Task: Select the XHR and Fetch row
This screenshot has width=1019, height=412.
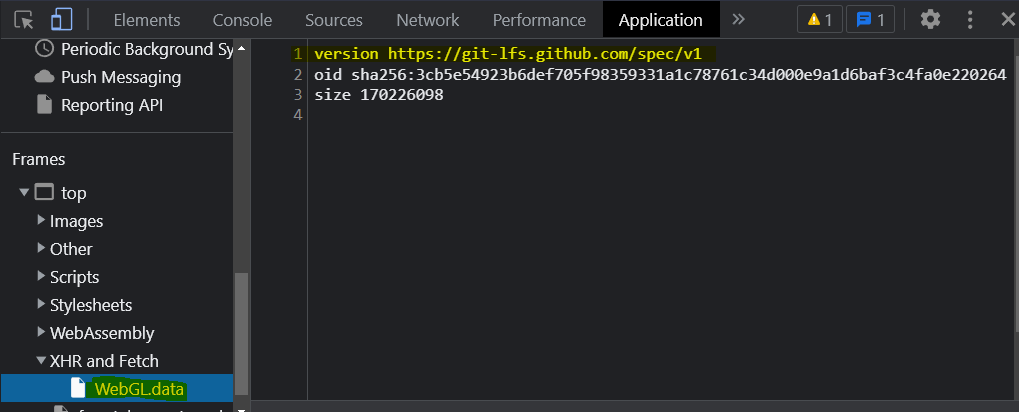Action: coord(117,361)
